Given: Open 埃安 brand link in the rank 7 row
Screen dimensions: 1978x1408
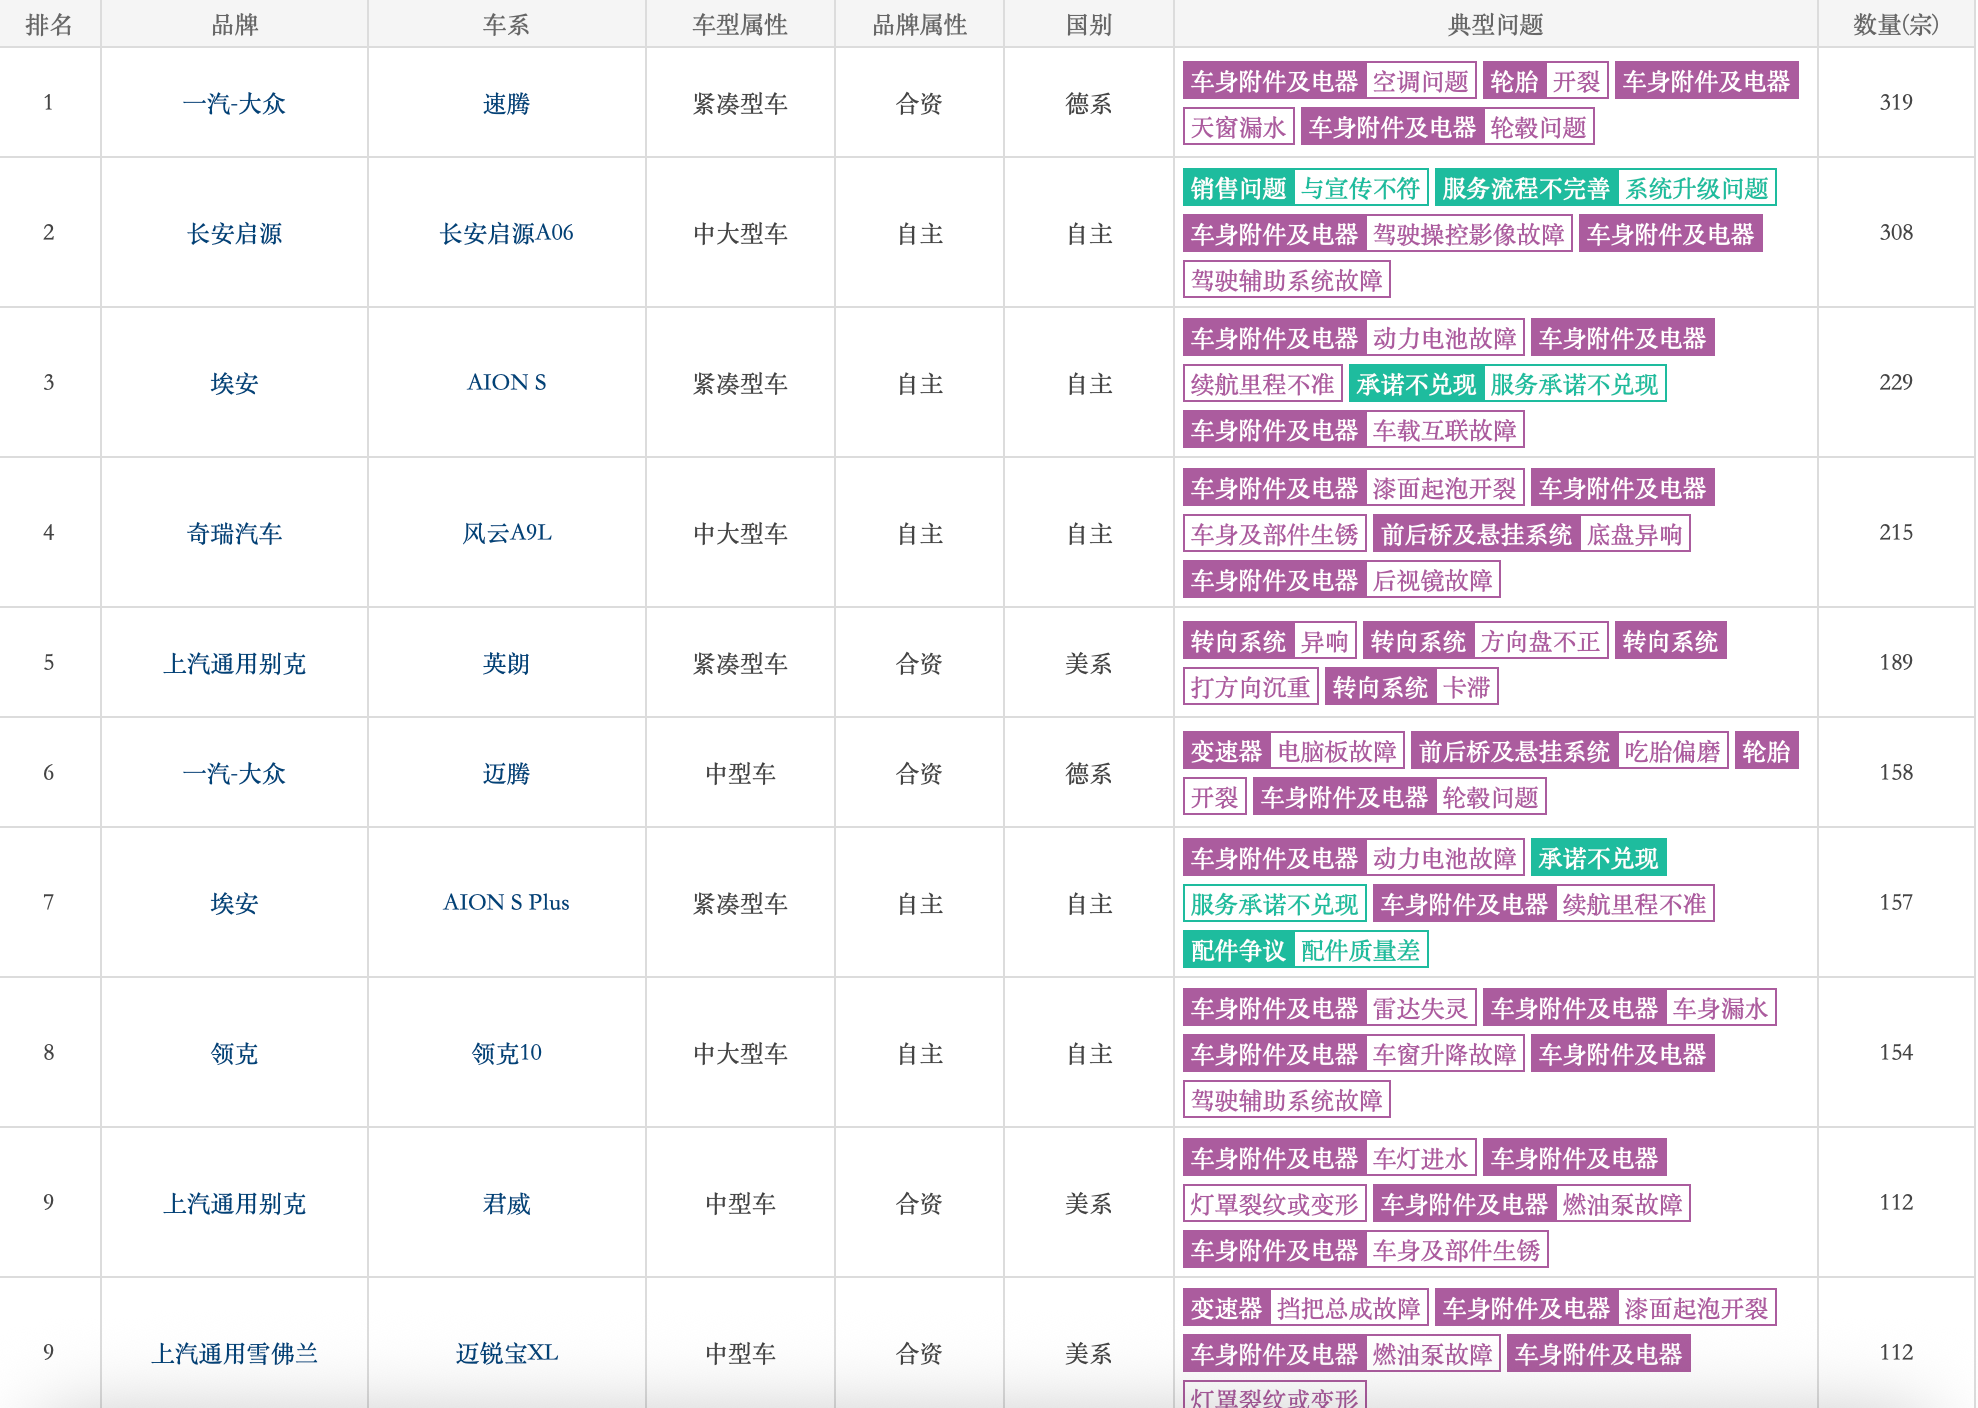Looking at the screenshot, I should point(234,903).
